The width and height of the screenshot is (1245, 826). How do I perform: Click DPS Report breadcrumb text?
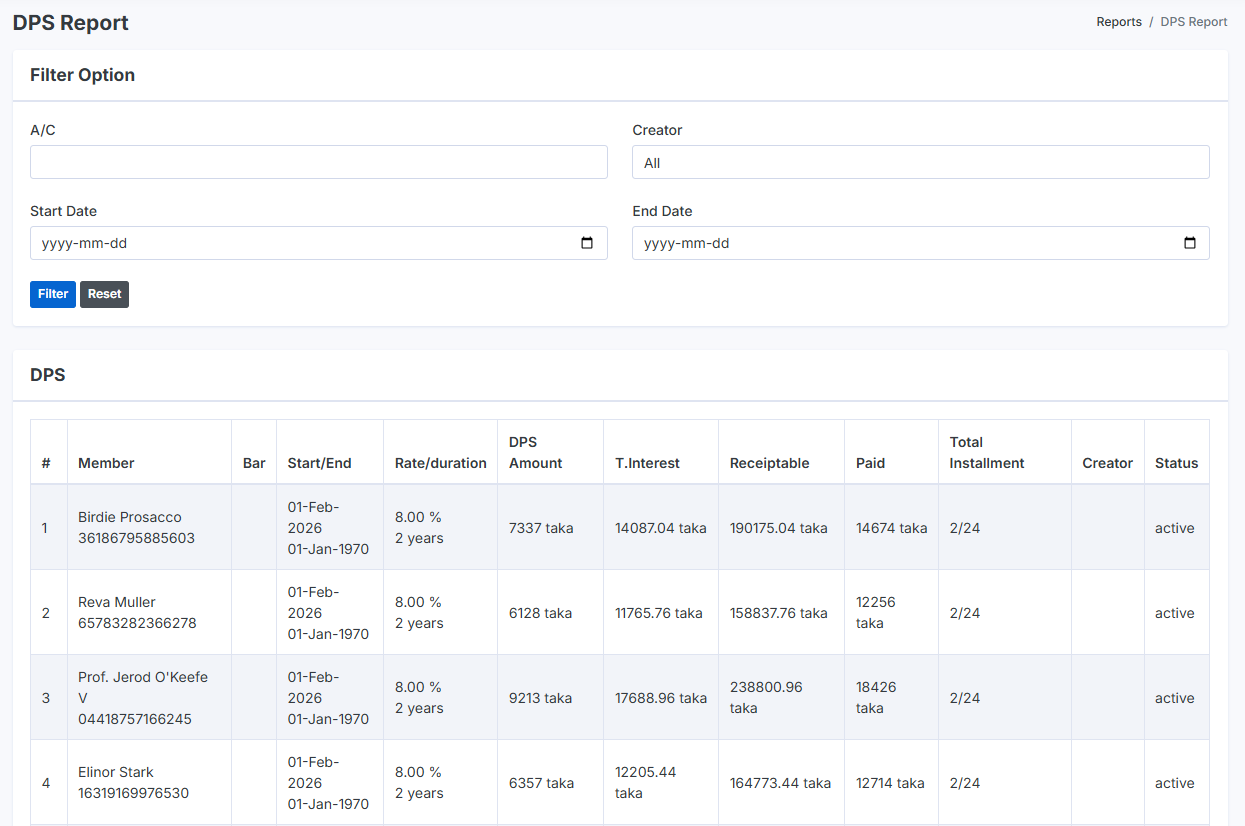coord(1194,22)
